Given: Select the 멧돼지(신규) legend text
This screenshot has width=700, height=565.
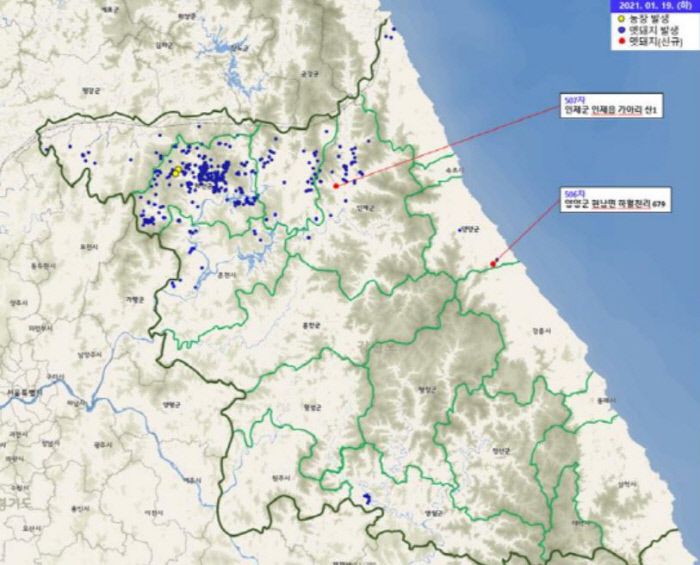Looking at the screenshot, I should coord(660,41).
